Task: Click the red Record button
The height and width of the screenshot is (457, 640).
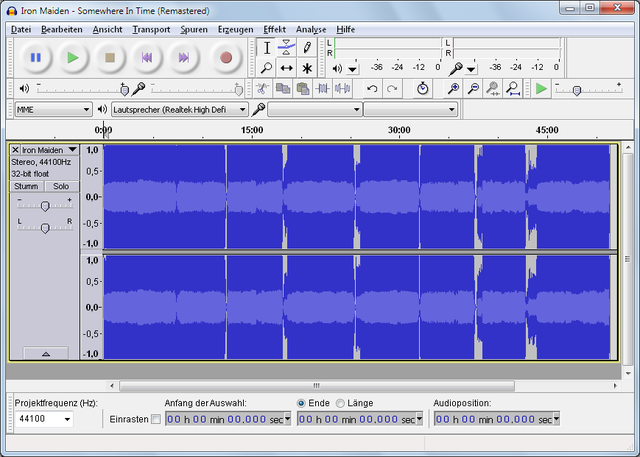Action: tap(226, 58)
